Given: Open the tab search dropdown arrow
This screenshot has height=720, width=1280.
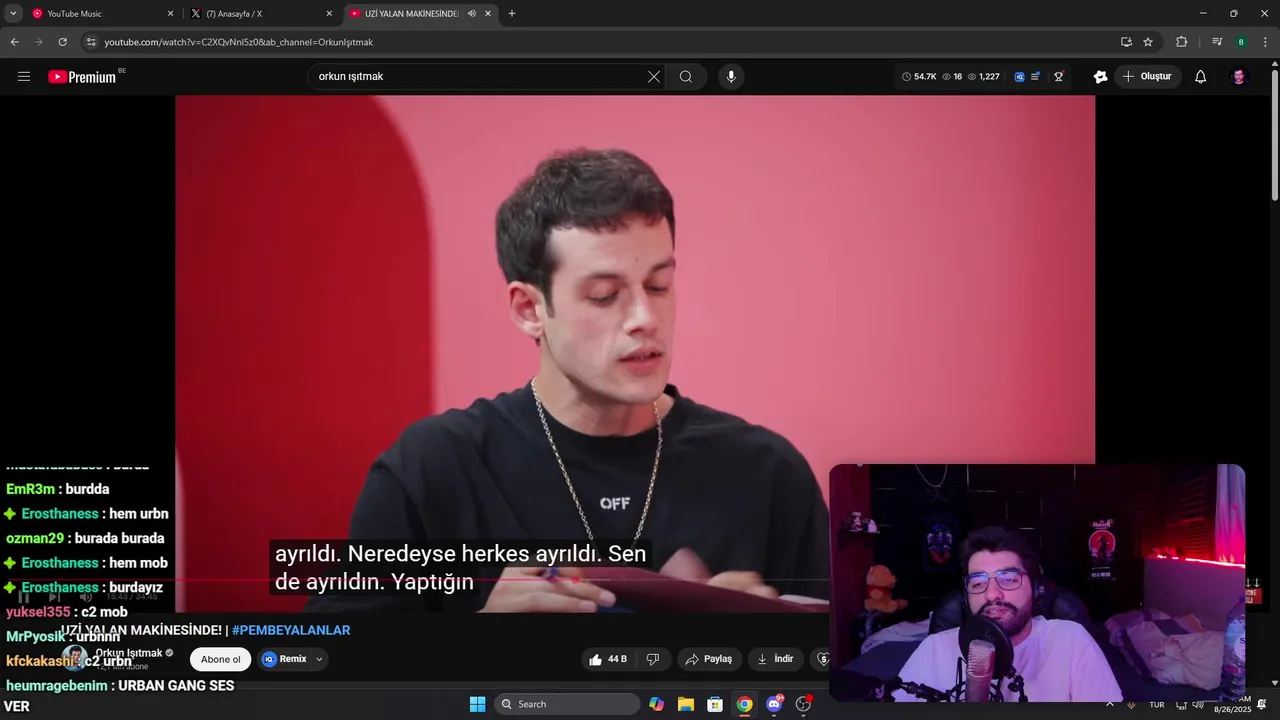Looking at the screenshot, I should tap(13, 14).
